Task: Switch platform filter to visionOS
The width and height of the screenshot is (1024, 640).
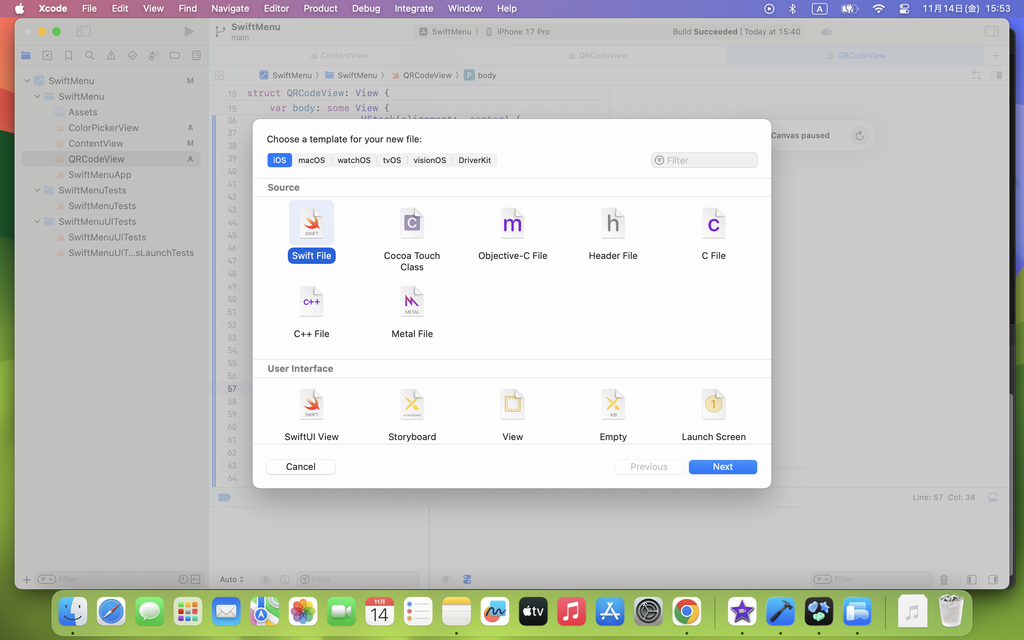Action: [430, 160]
